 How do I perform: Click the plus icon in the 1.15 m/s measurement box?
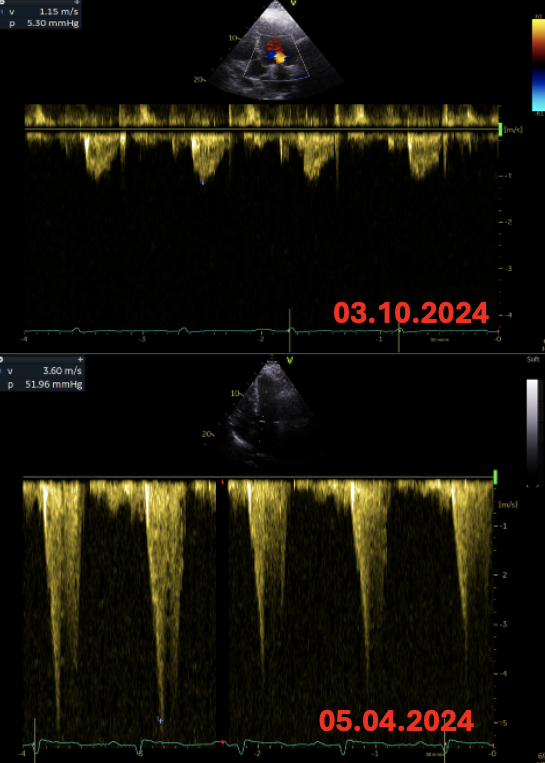click(76, 1)
